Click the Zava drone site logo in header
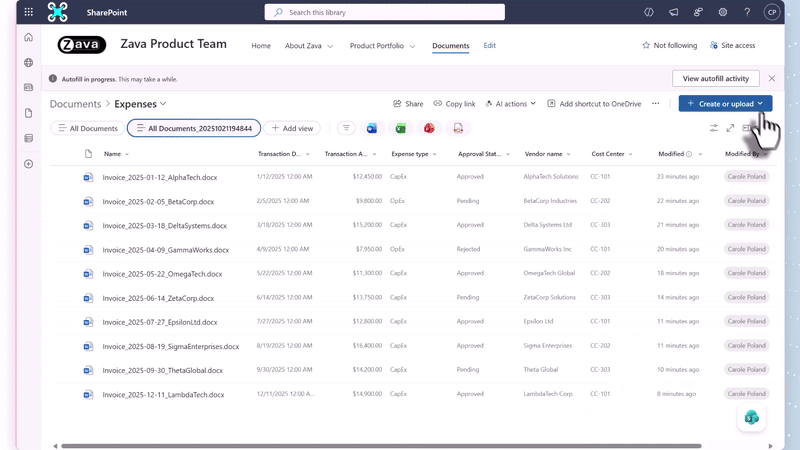Viewport: 800px width, 450px height. (58, 12)
